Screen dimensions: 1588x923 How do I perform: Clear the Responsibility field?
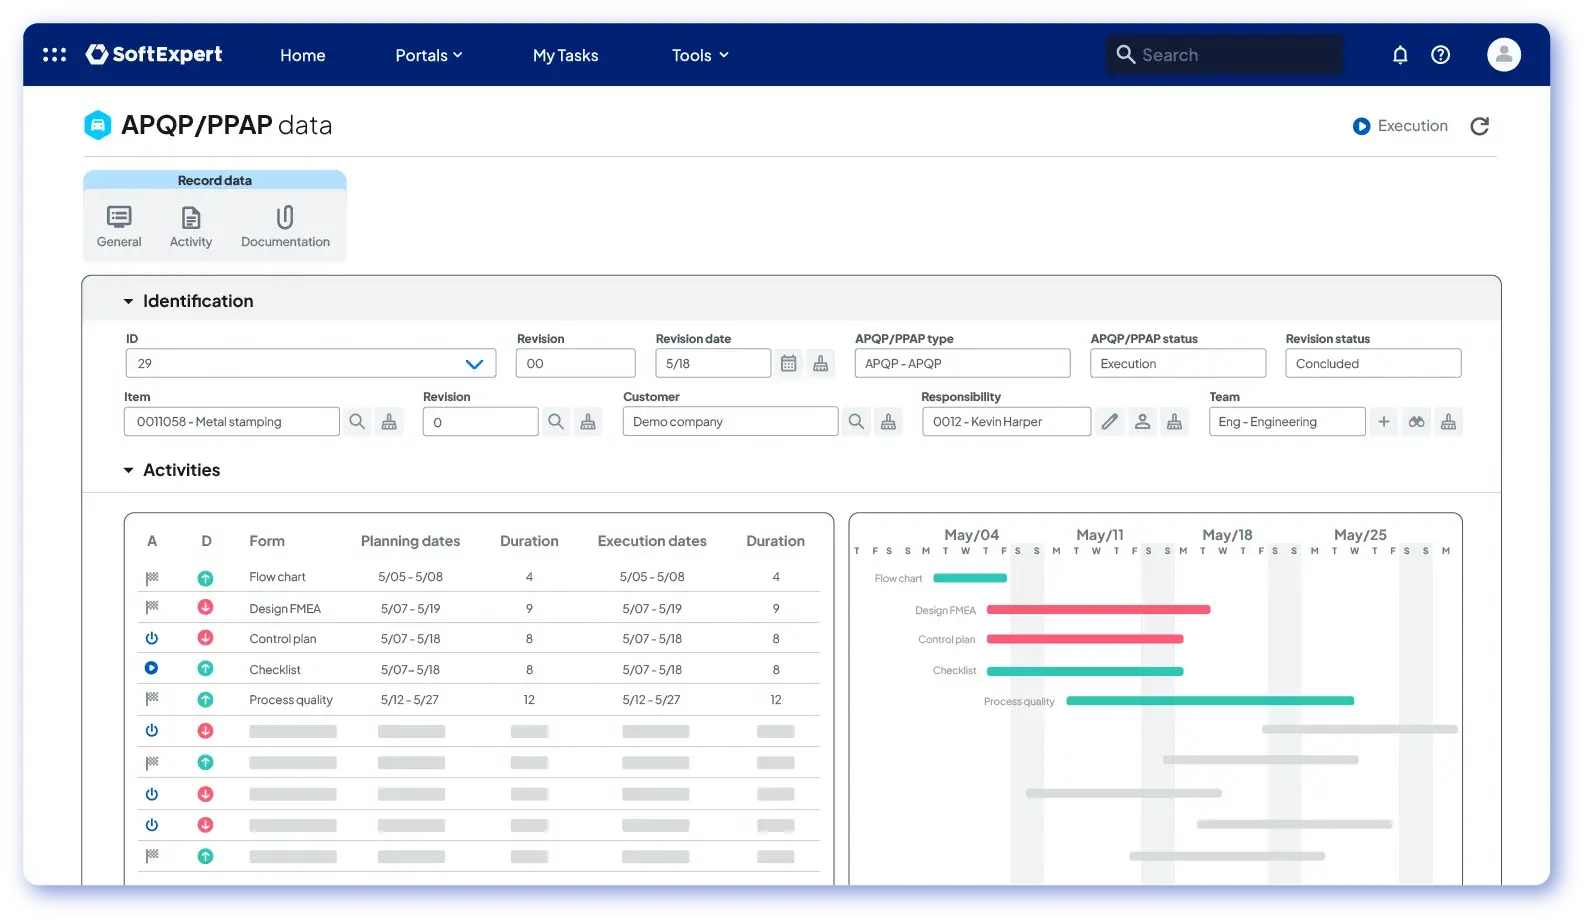[1174, 422]
